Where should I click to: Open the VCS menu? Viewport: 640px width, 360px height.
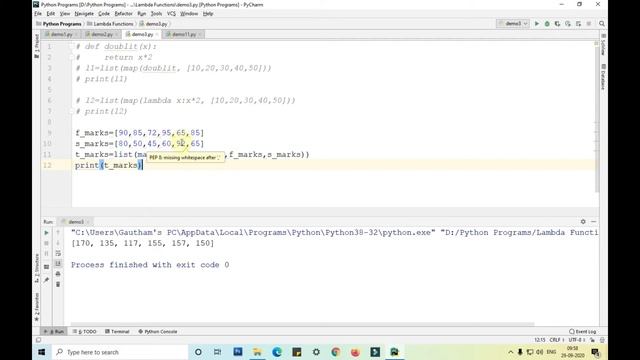171,13
